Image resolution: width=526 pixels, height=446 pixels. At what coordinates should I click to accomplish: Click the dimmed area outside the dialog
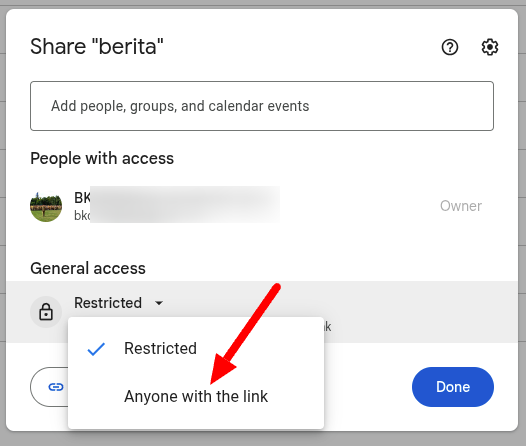(x=522, y=221)
